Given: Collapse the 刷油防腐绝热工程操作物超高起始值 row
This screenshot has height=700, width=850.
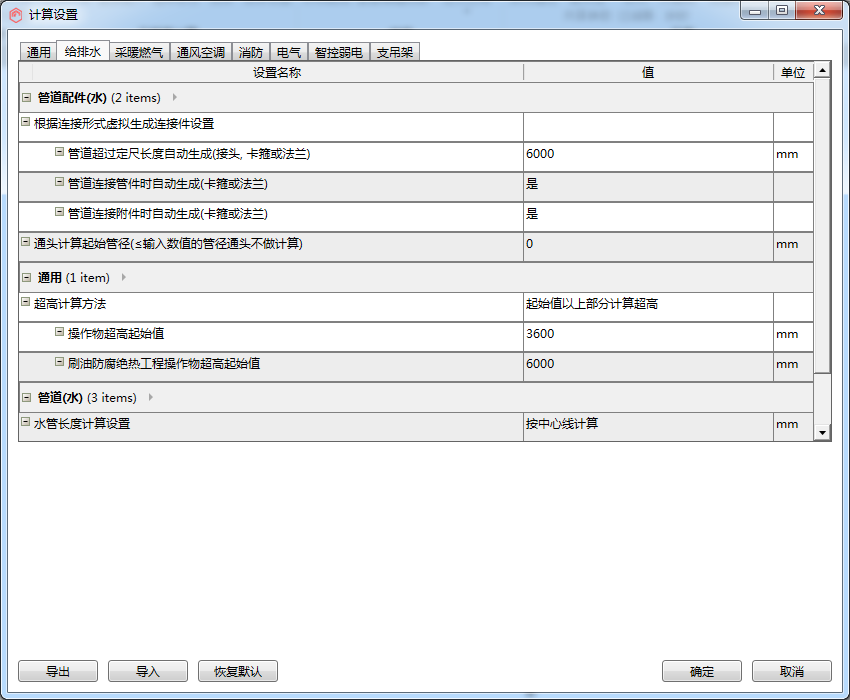Looking at the screenshot, I should point(60,362).
